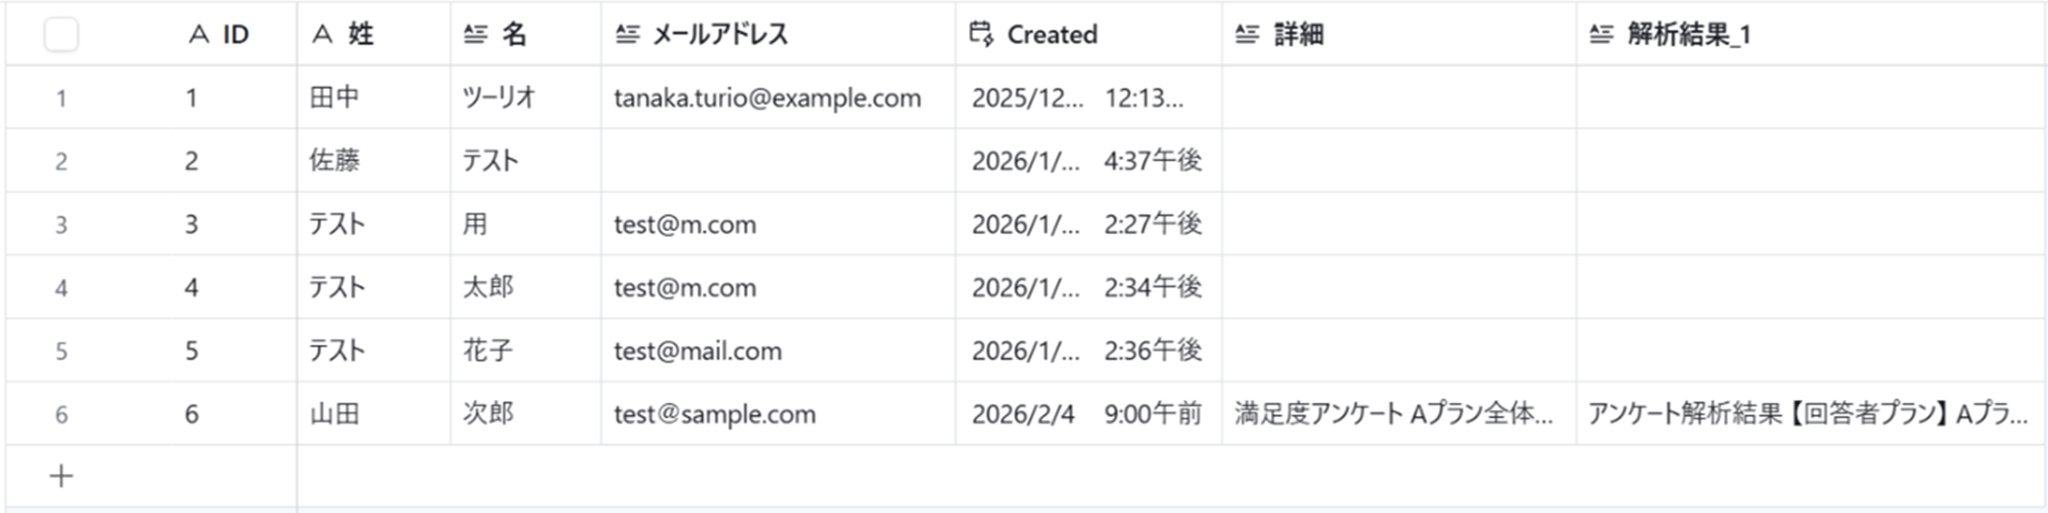Viewport: 2048px width, 513px height.
Task: Open the Created column header
Action: (1088, 35)
